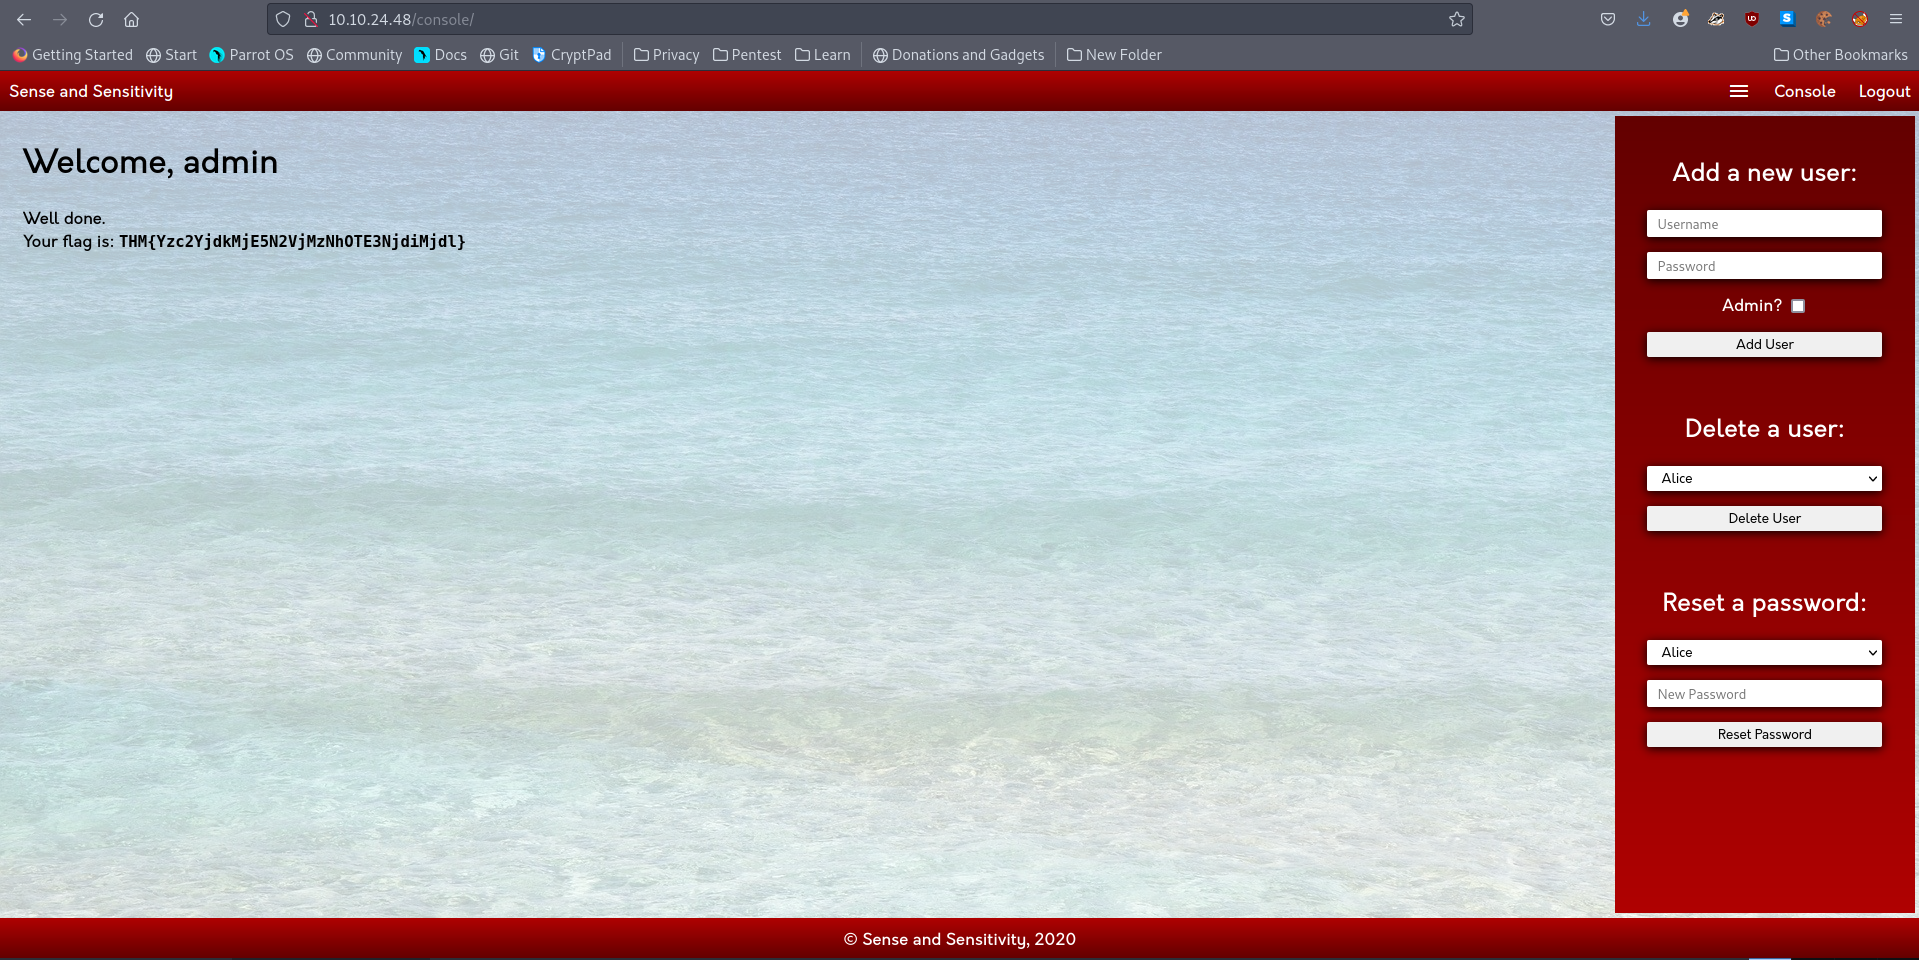This screenshot has height=960, width=1919.
Task: Click the browser reload icon
Action: pyautogui.click(x=96, y=20)
